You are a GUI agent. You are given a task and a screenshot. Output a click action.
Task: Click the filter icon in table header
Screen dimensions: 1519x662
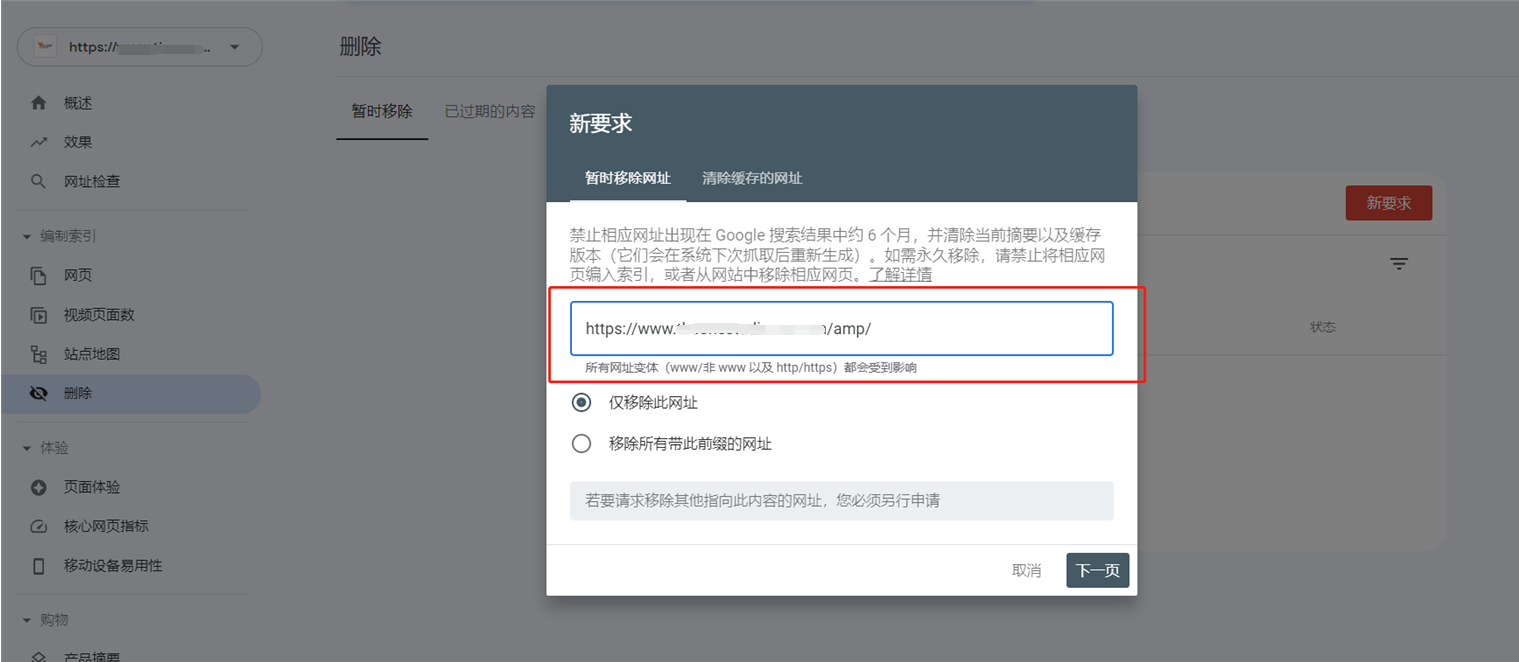1399,264
